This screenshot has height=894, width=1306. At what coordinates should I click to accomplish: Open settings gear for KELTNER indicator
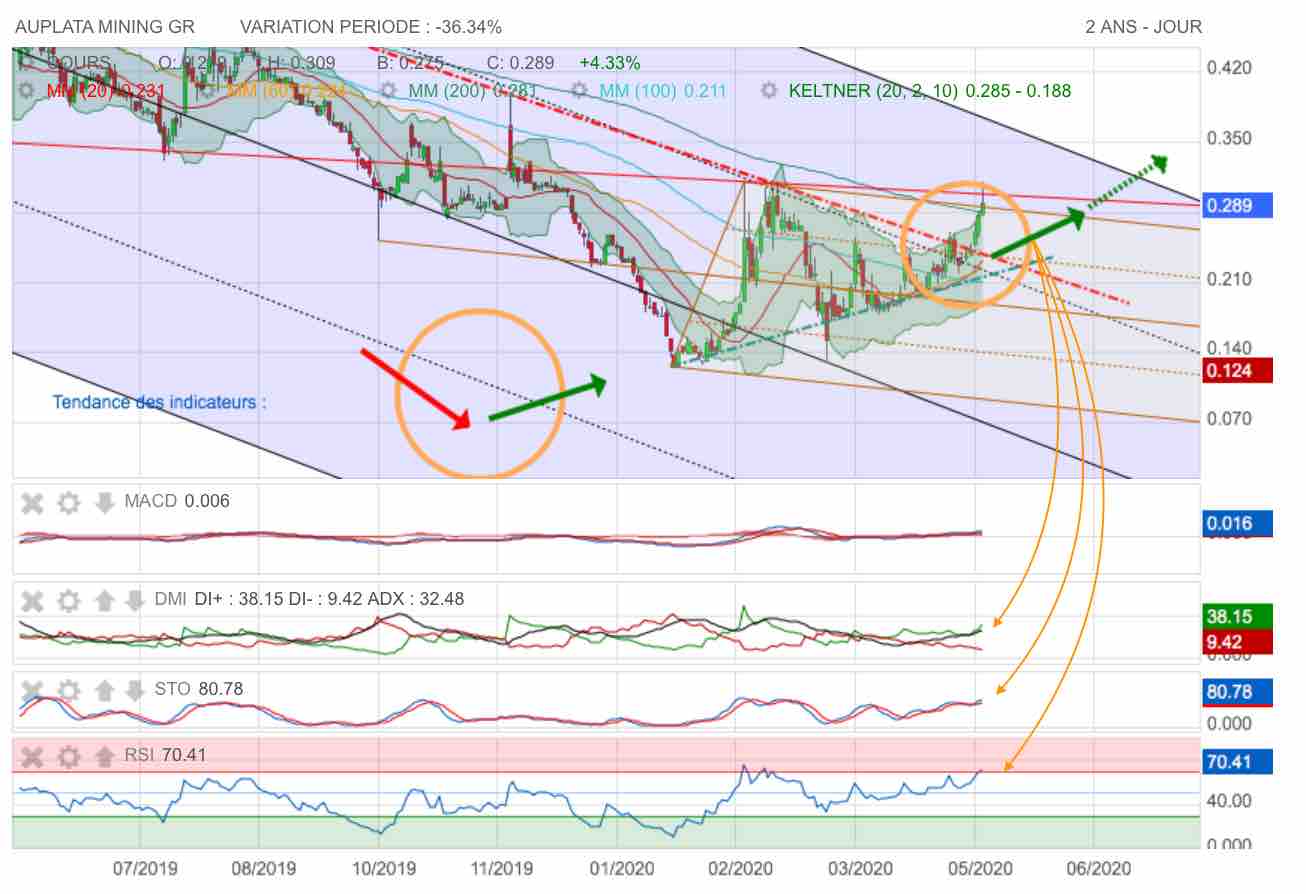(769, 91)
